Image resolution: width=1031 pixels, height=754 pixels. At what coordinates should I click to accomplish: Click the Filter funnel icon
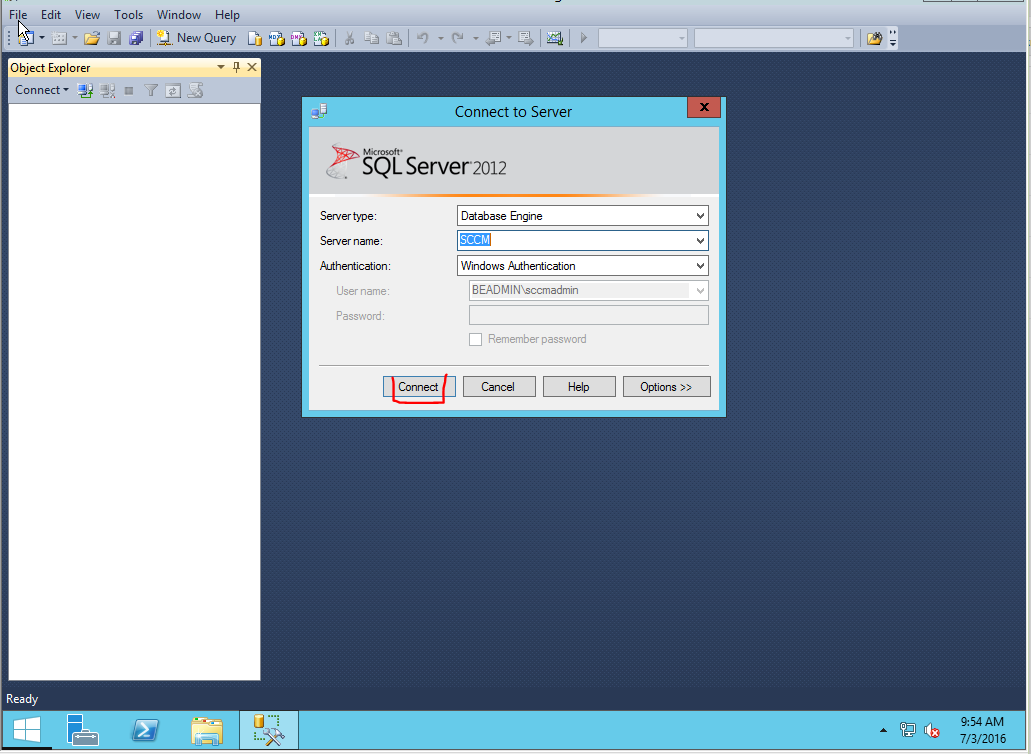[151, 91]
